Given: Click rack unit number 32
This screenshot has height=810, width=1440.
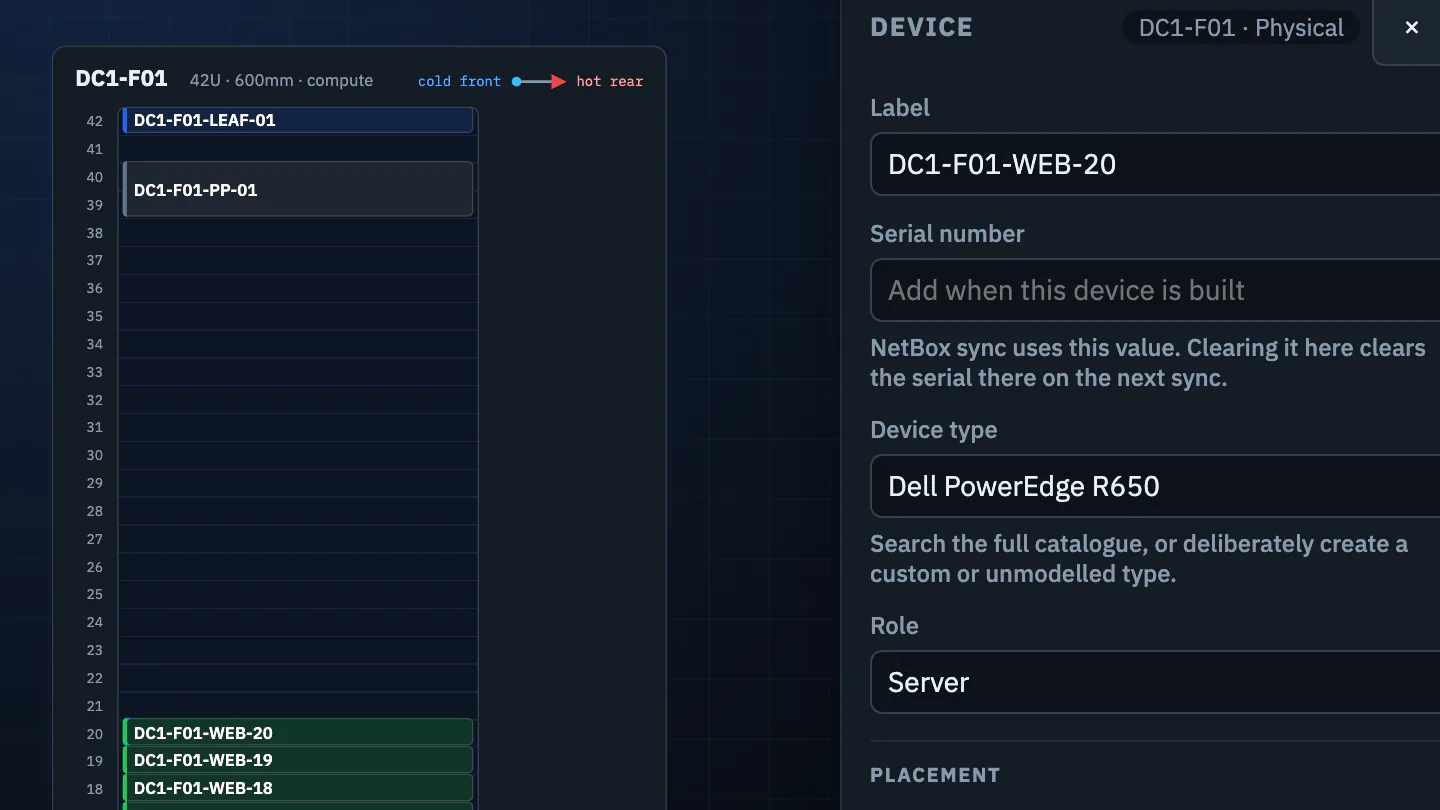Looking at the screenshot, I should pyautogui.click(x=95, y=400).
